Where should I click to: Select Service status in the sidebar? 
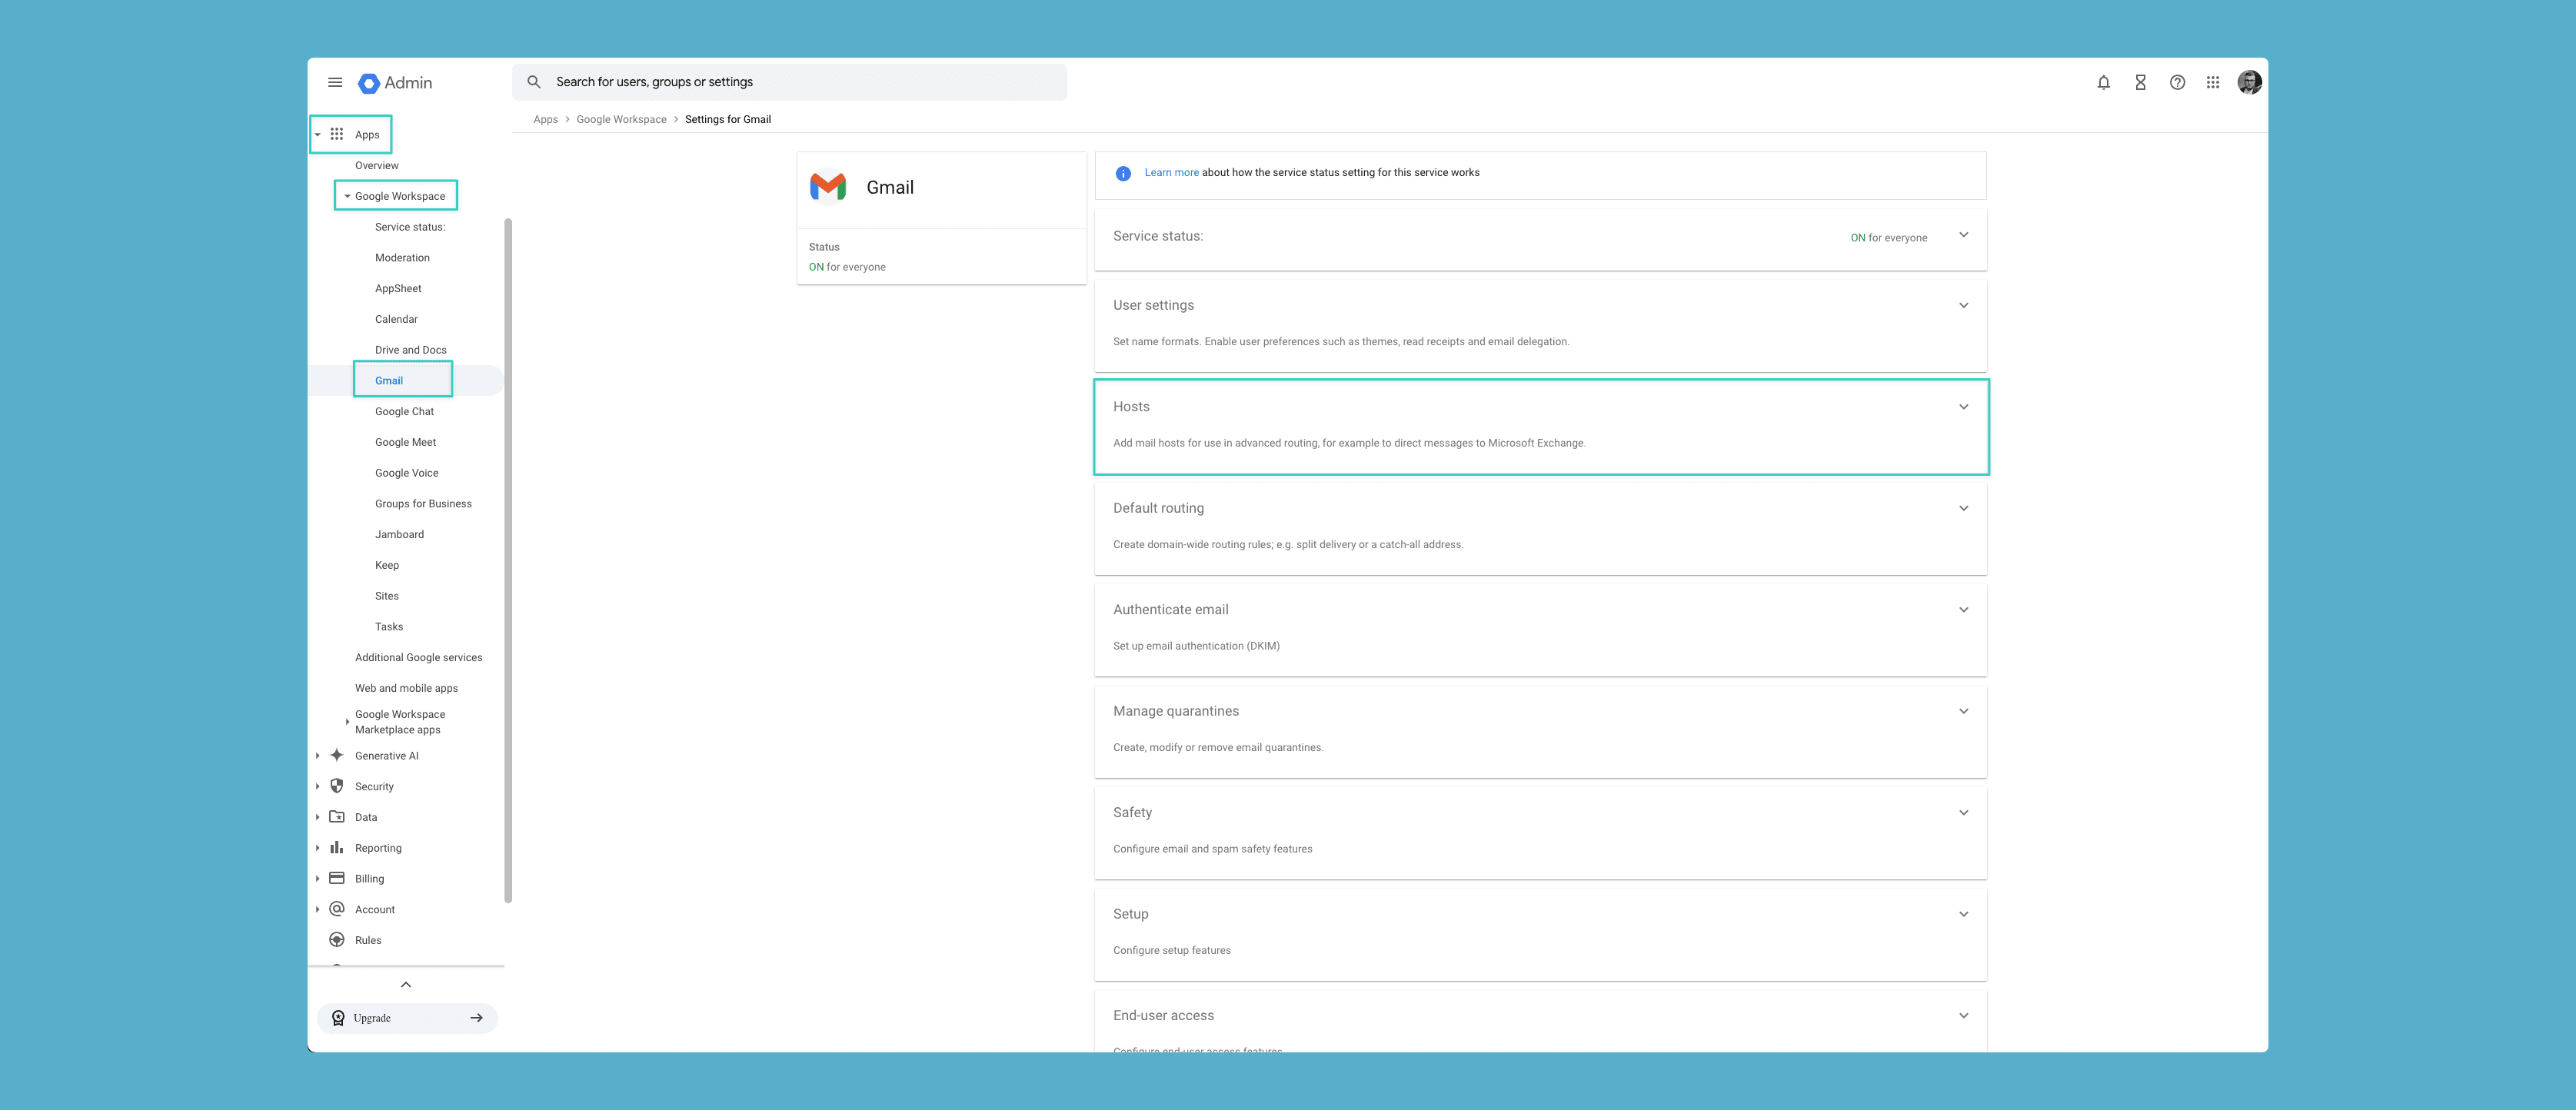point(410,227)
